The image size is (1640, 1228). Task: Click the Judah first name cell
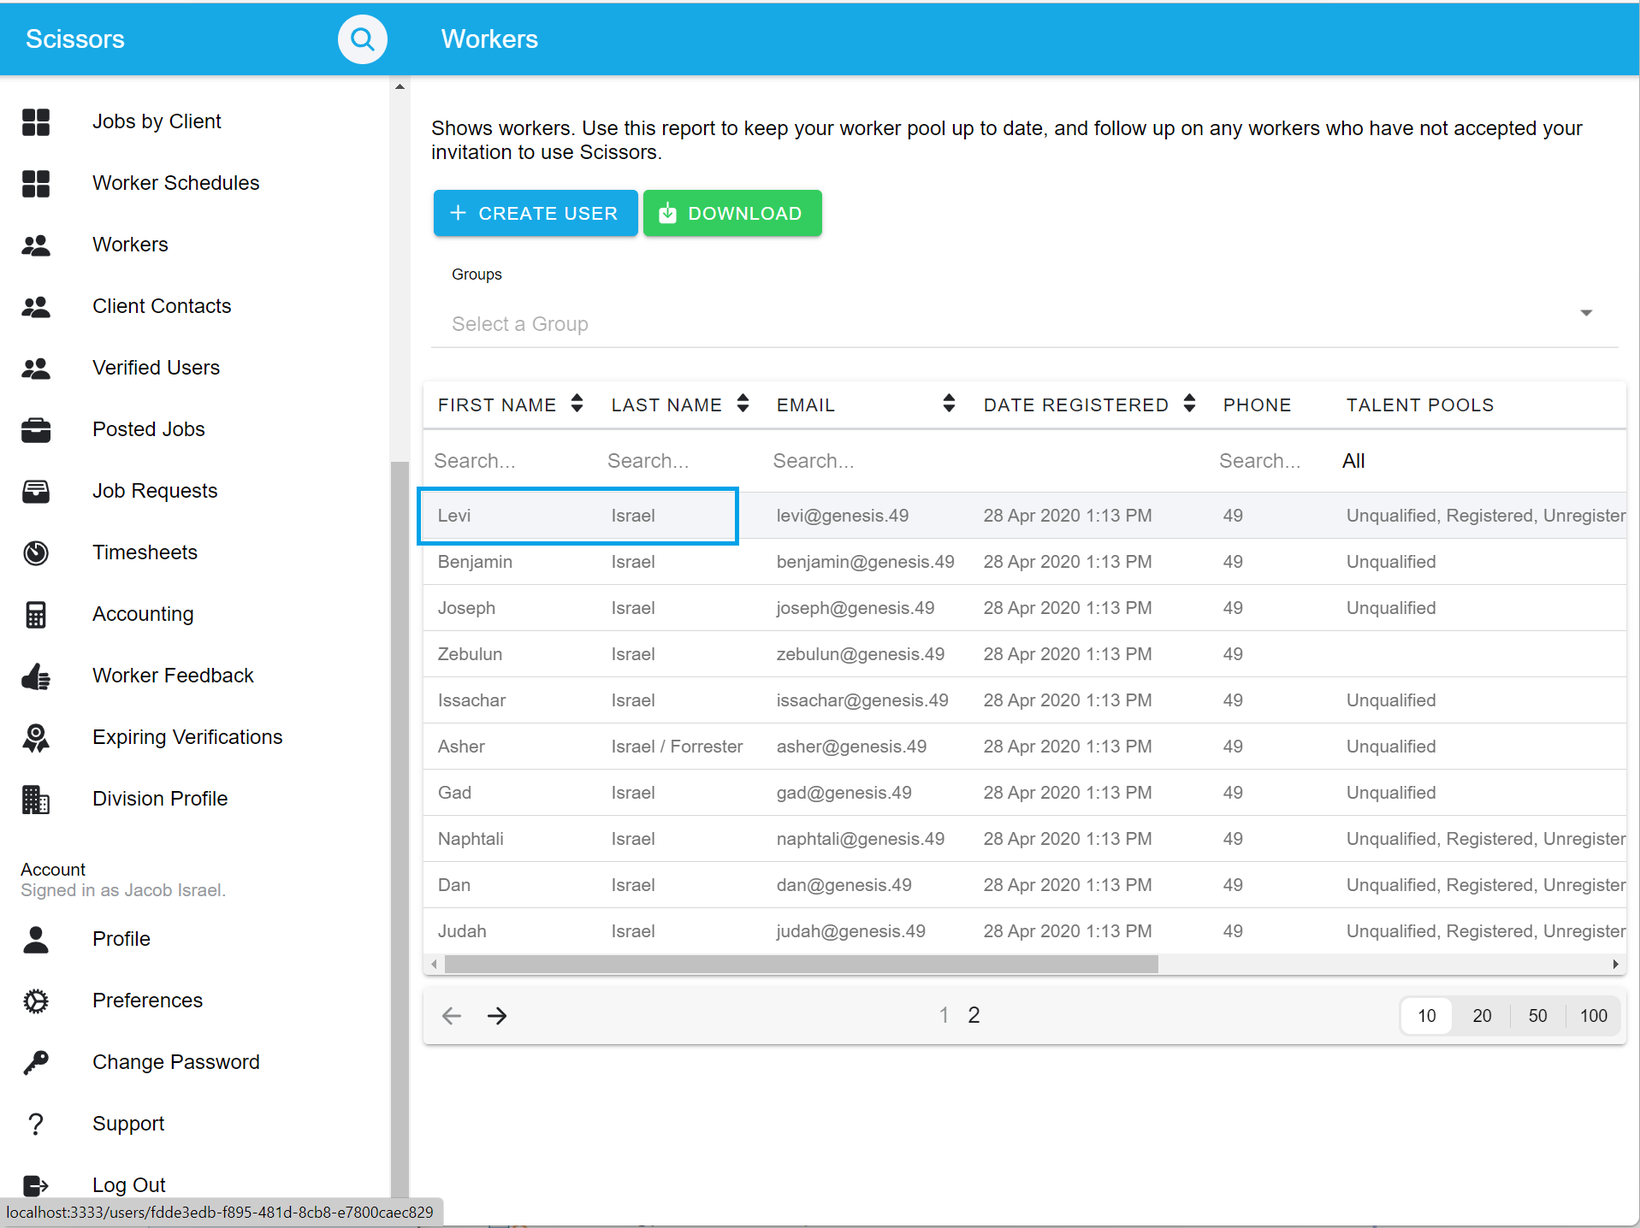point(462,931)
